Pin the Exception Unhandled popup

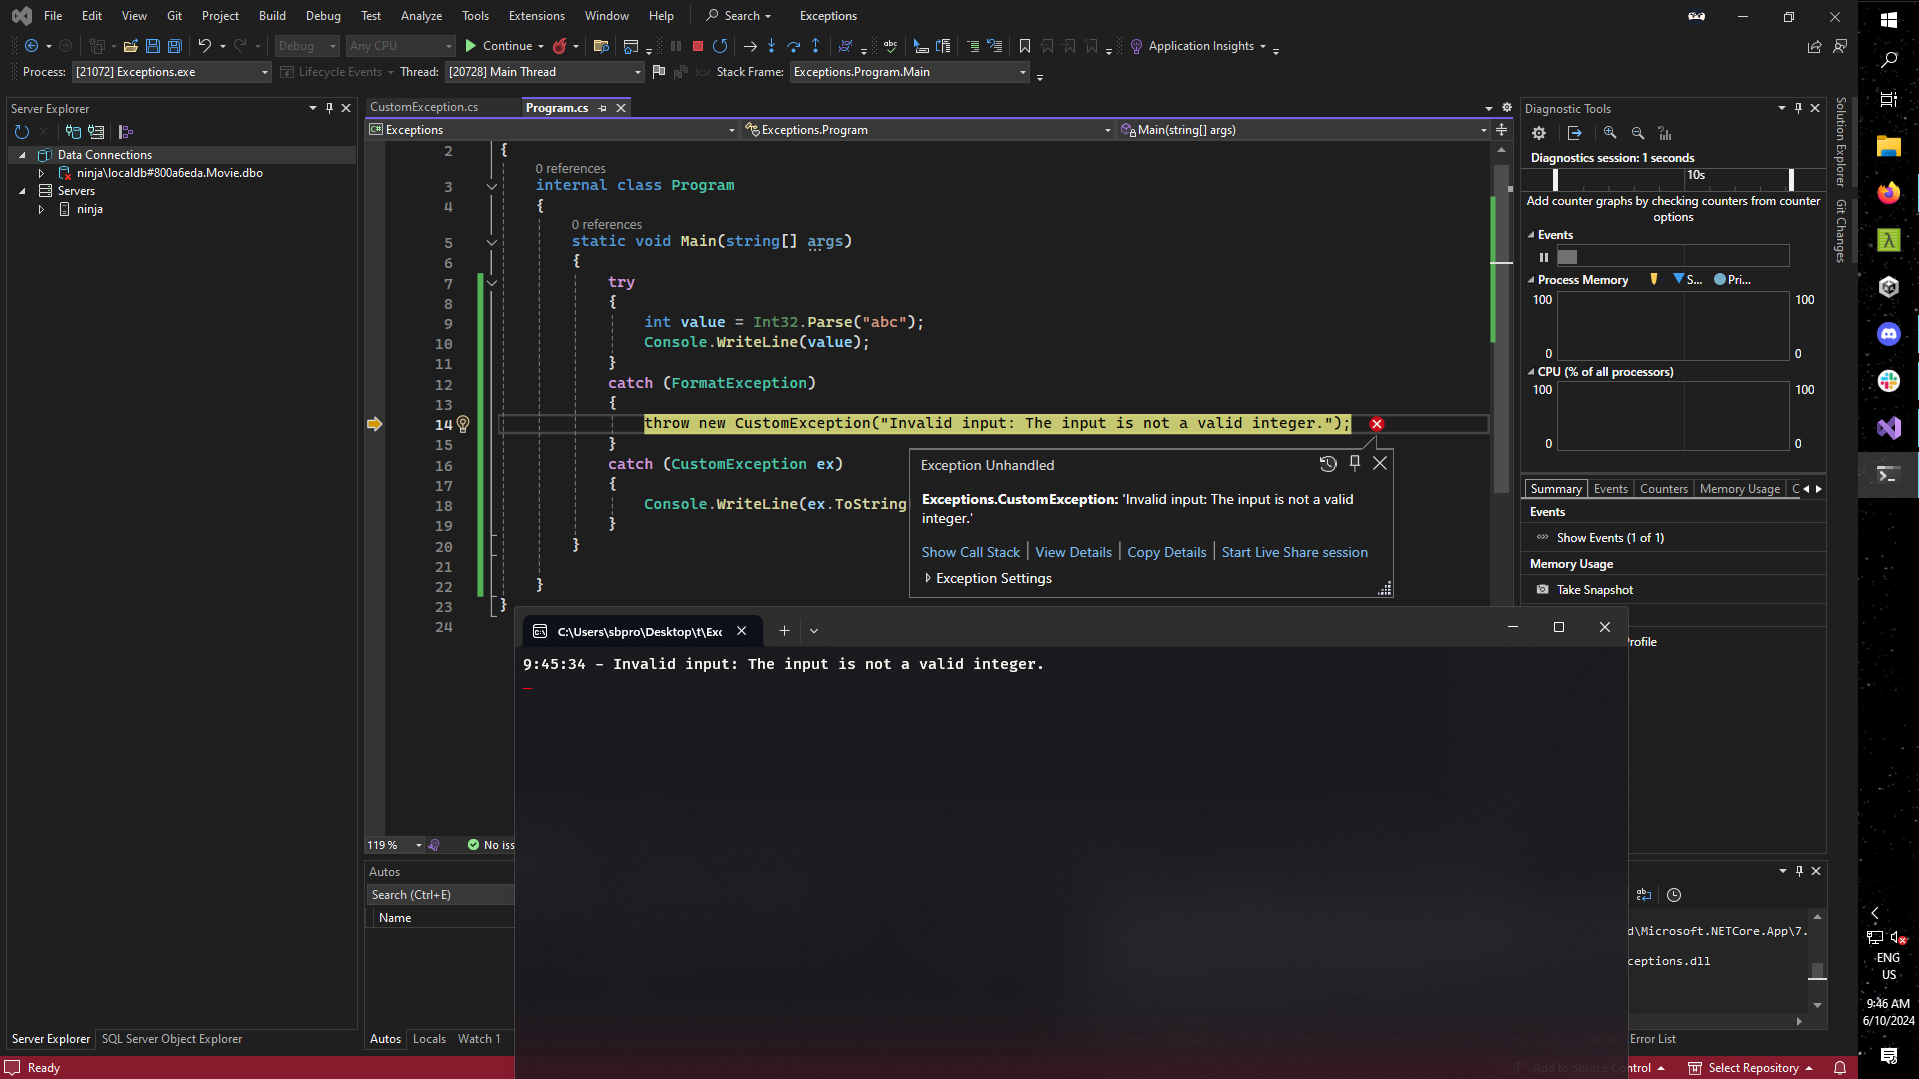point(1355,463)
